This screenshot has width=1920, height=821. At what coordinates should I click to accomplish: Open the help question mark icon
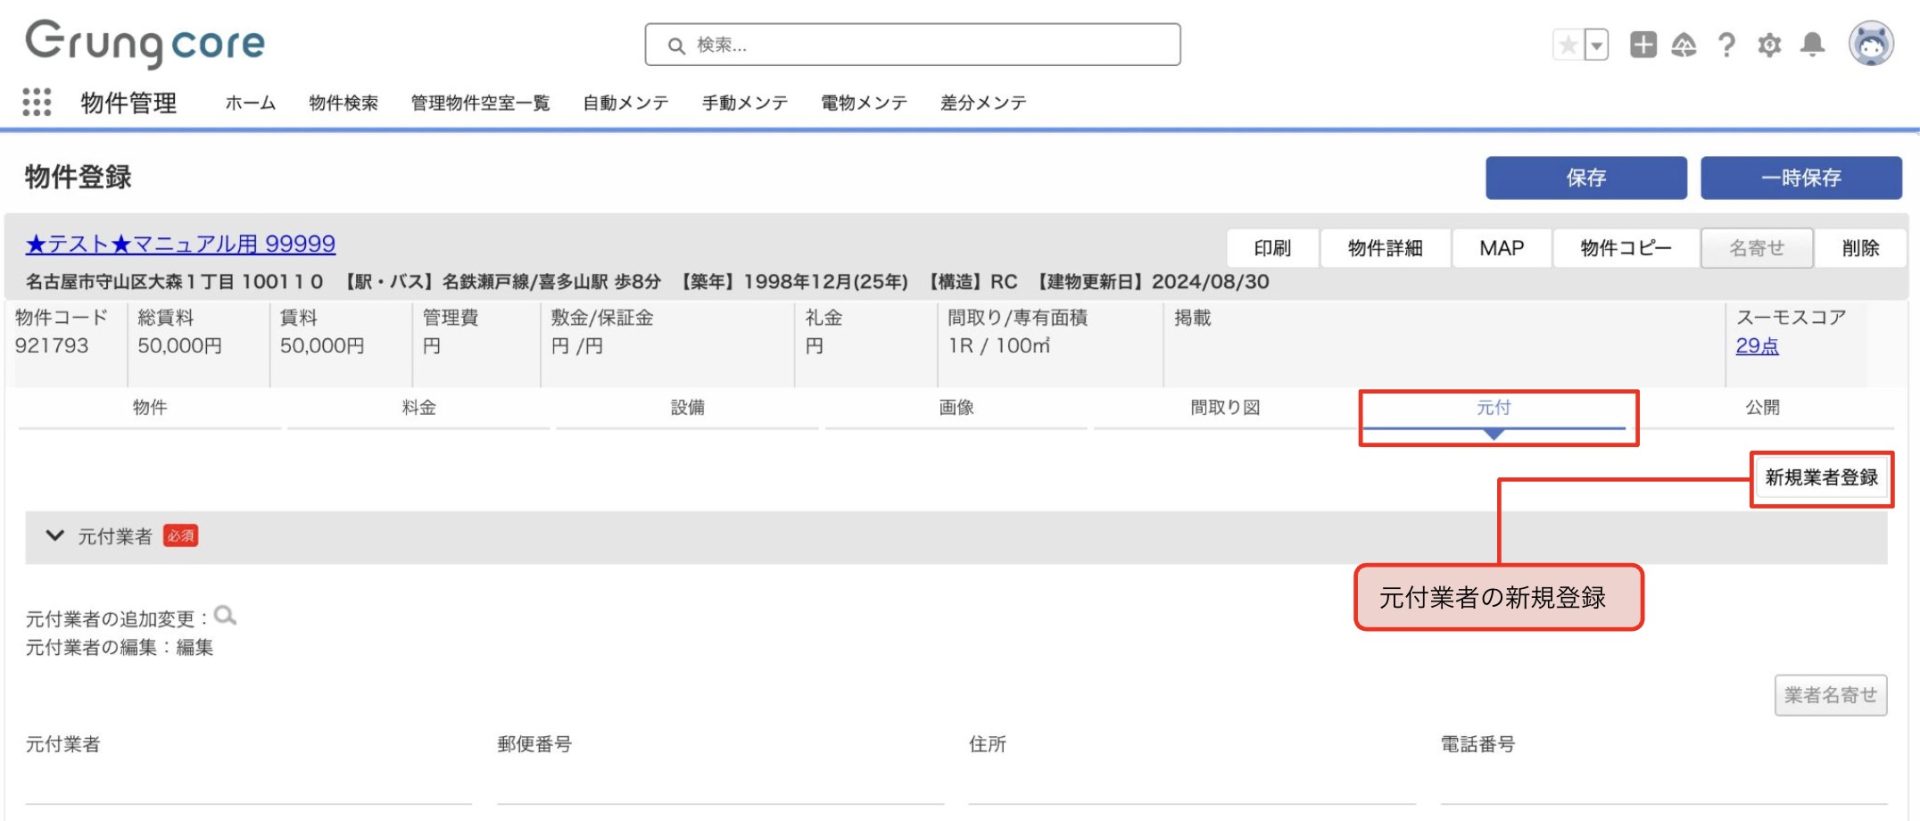tap(1726, 45)
